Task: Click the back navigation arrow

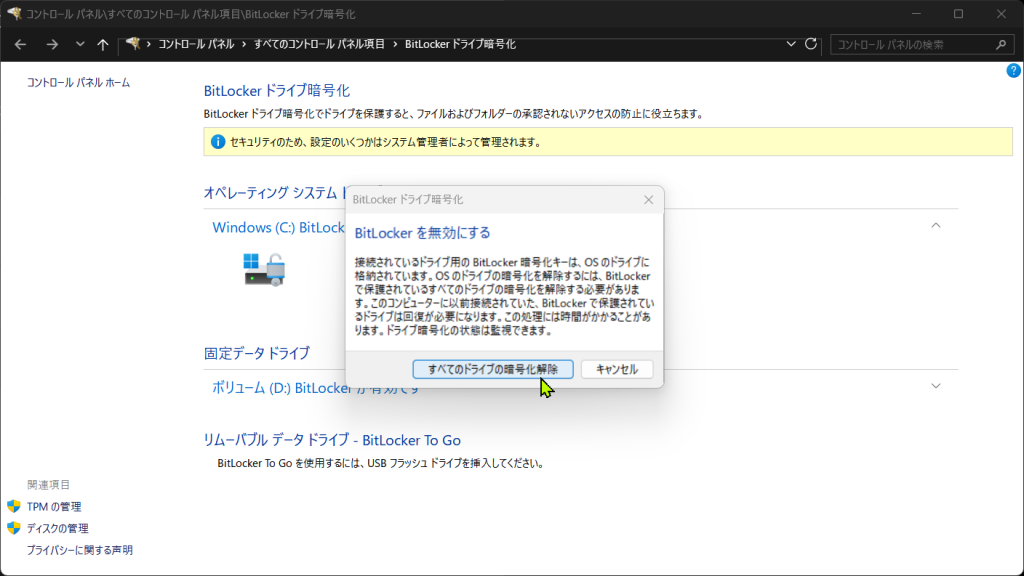Action: click(x=20, y=45)
